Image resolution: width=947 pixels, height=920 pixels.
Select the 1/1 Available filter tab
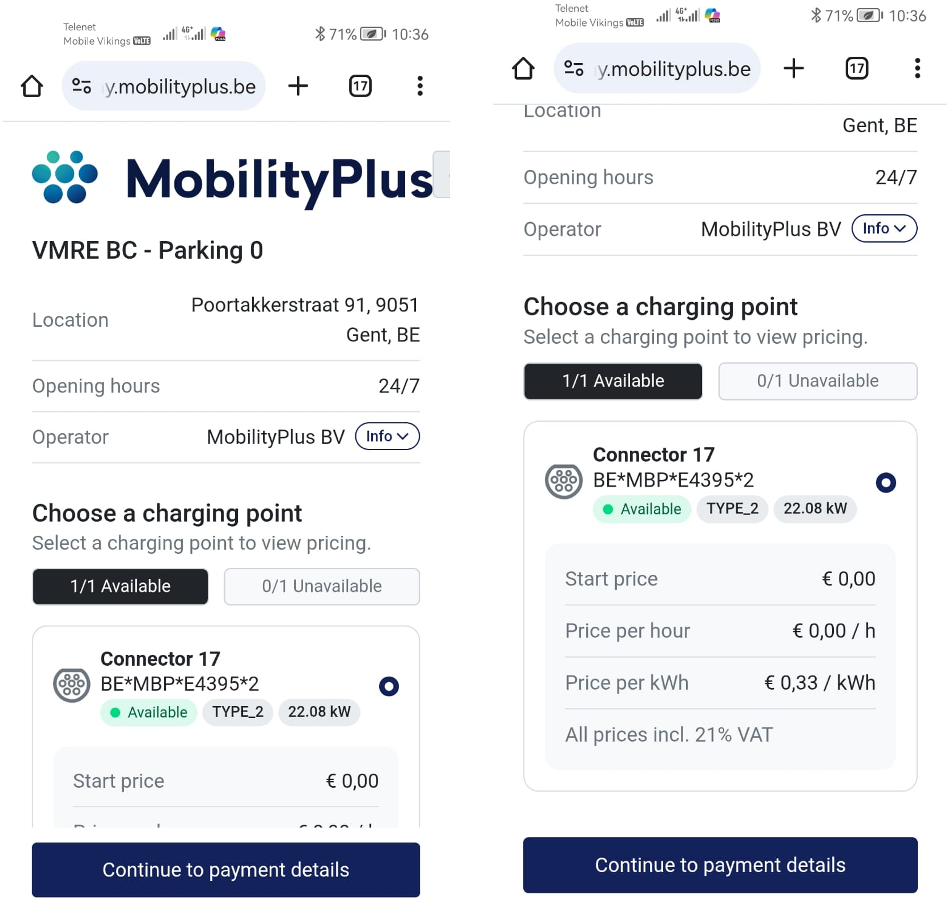(120, 586)
